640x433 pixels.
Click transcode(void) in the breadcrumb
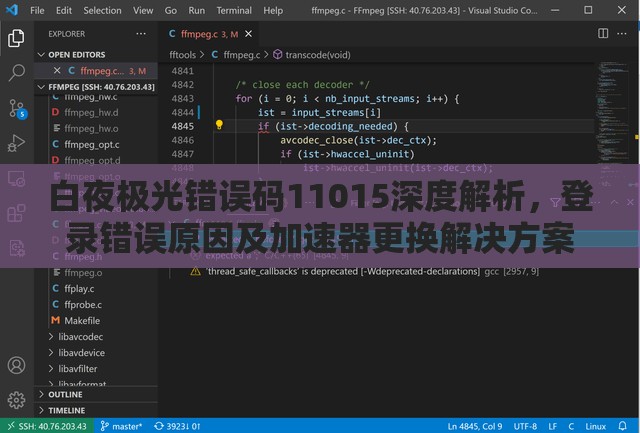click(x=318, y=55)
